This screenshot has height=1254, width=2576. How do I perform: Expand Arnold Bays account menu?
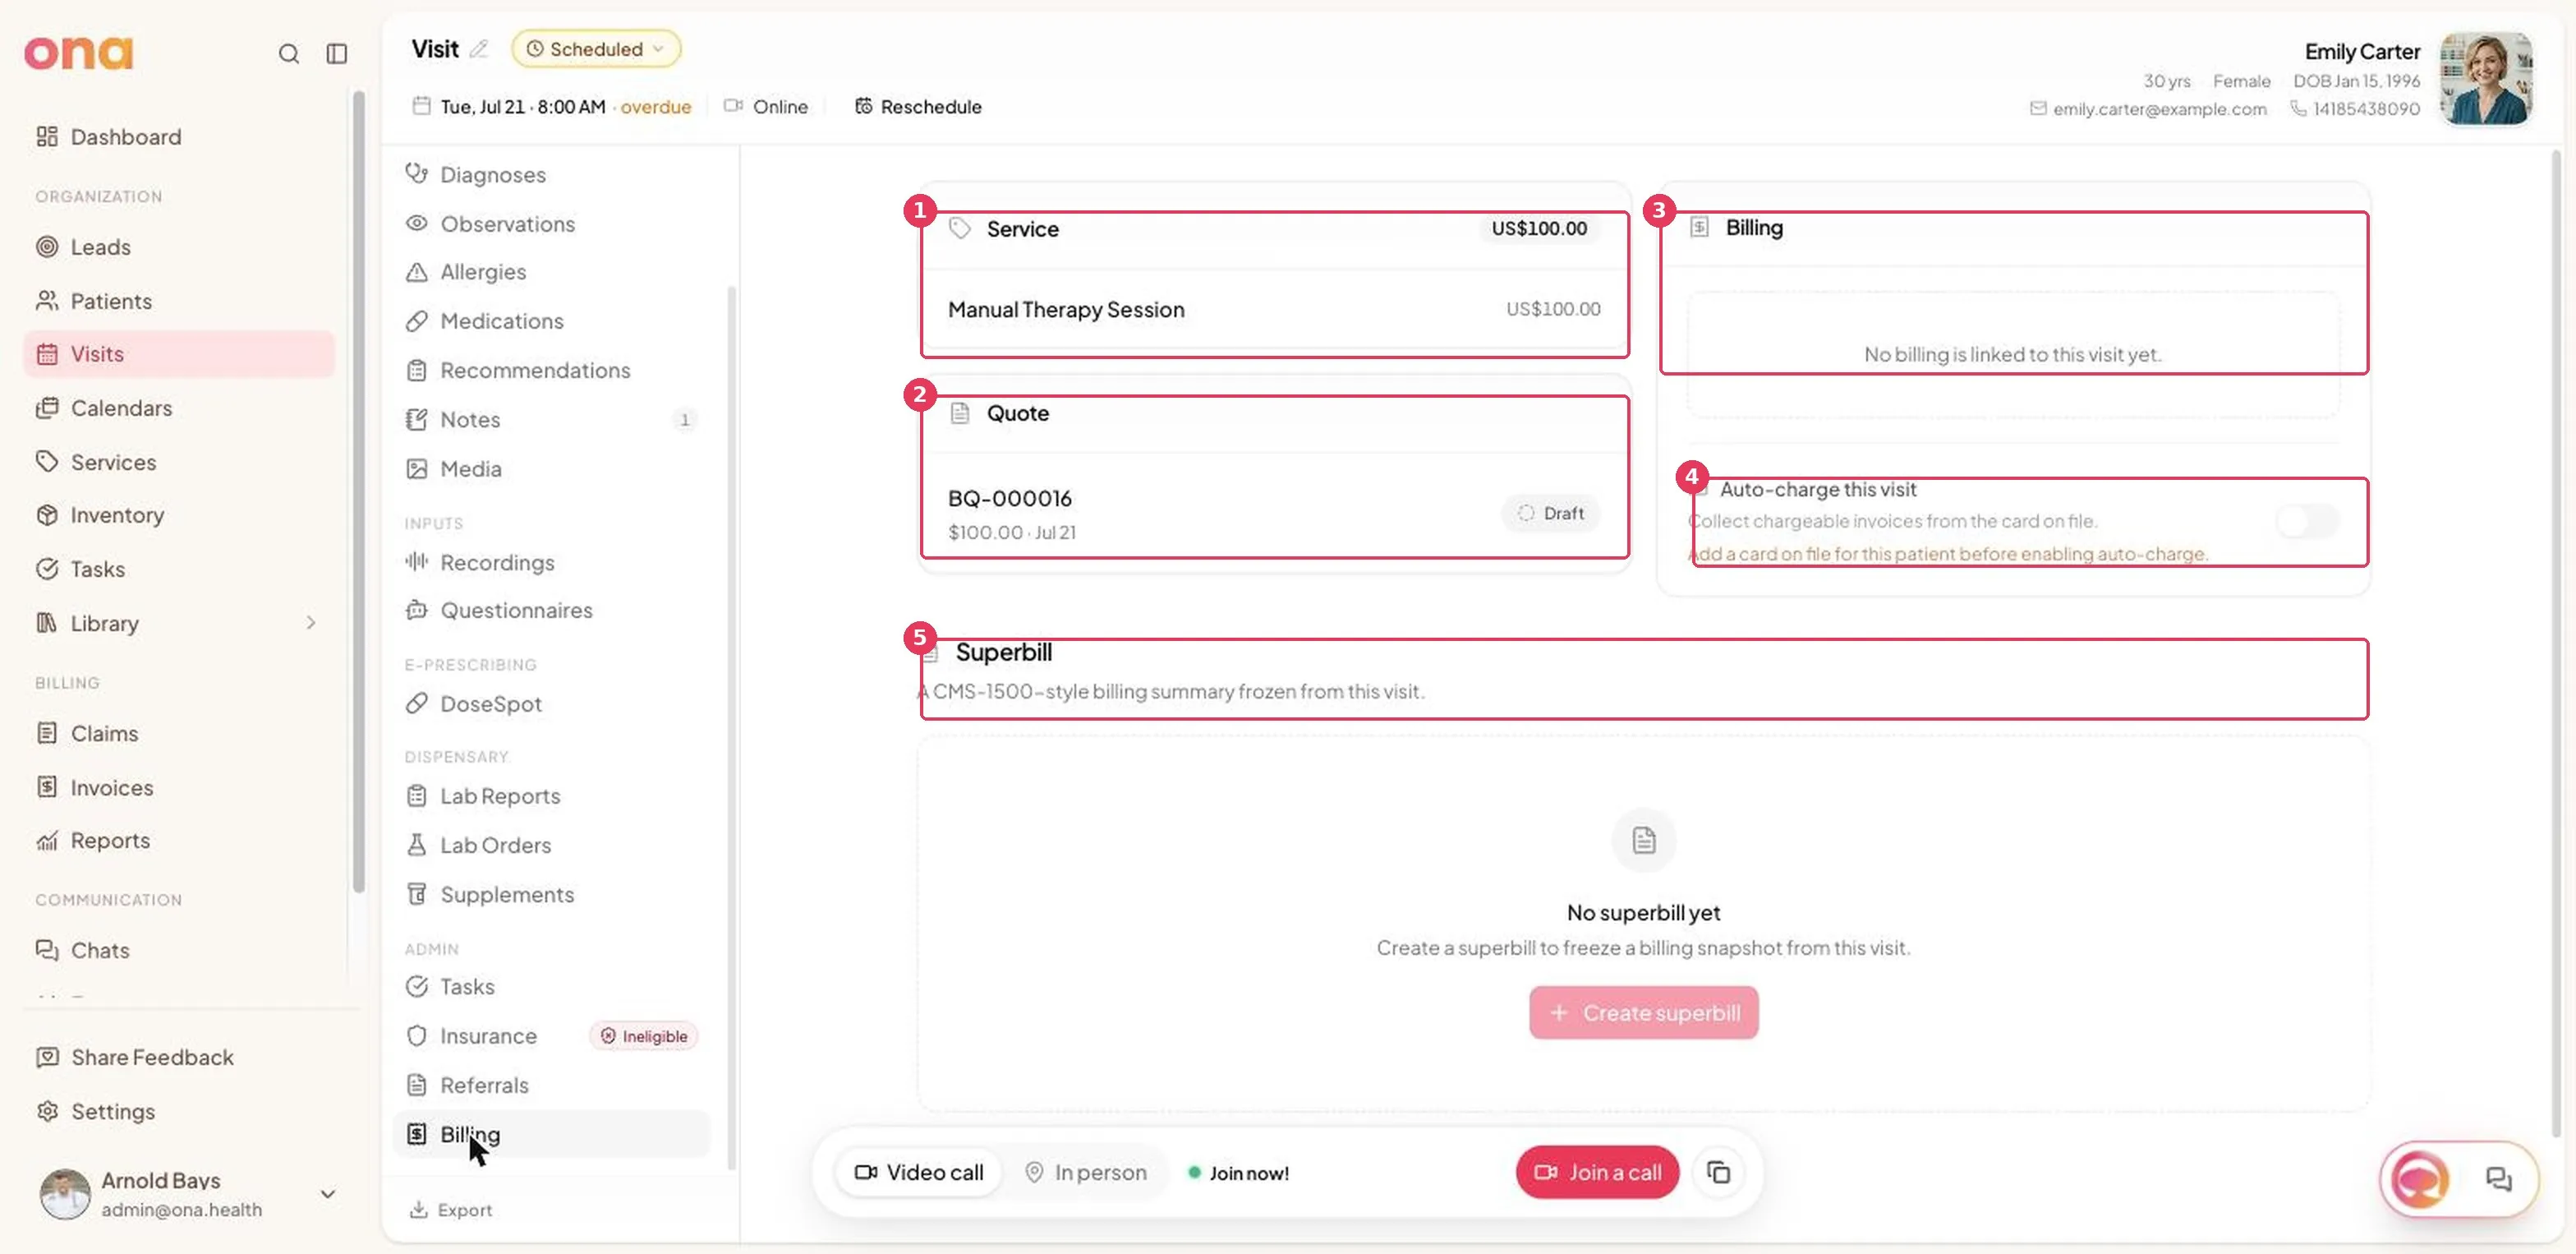327,1194
